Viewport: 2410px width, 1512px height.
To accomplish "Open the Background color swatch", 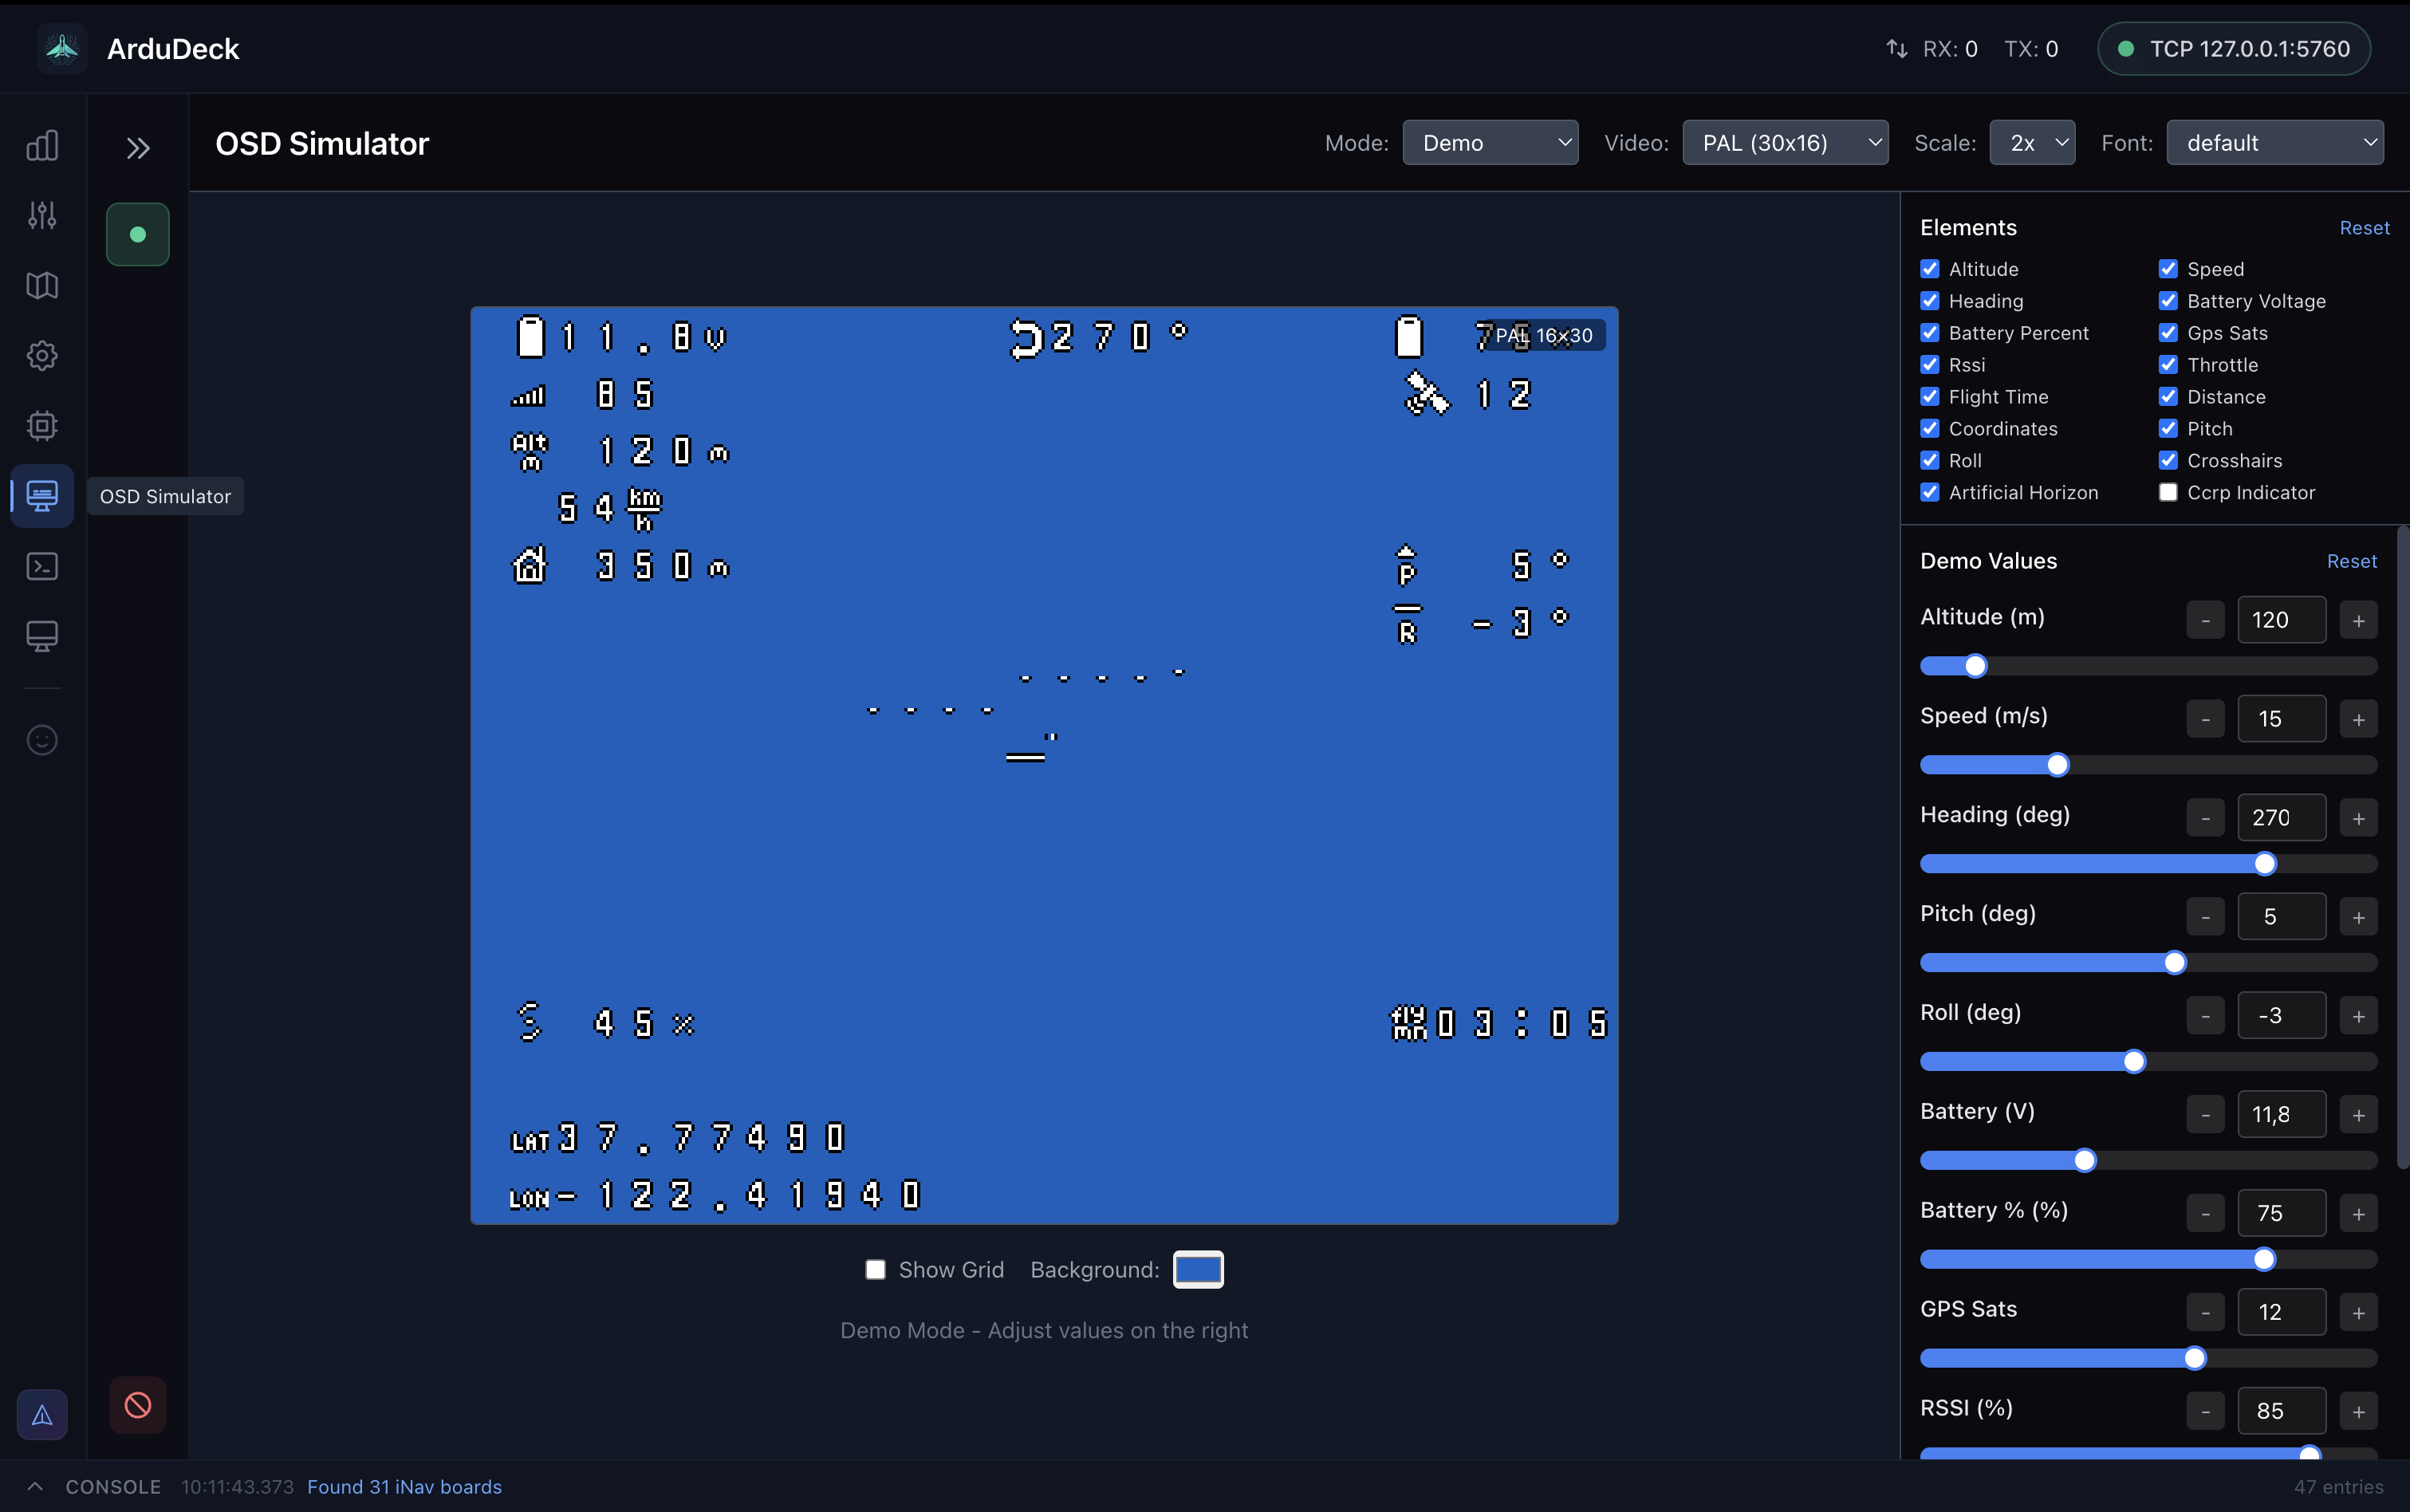I will point(1198,1269).
